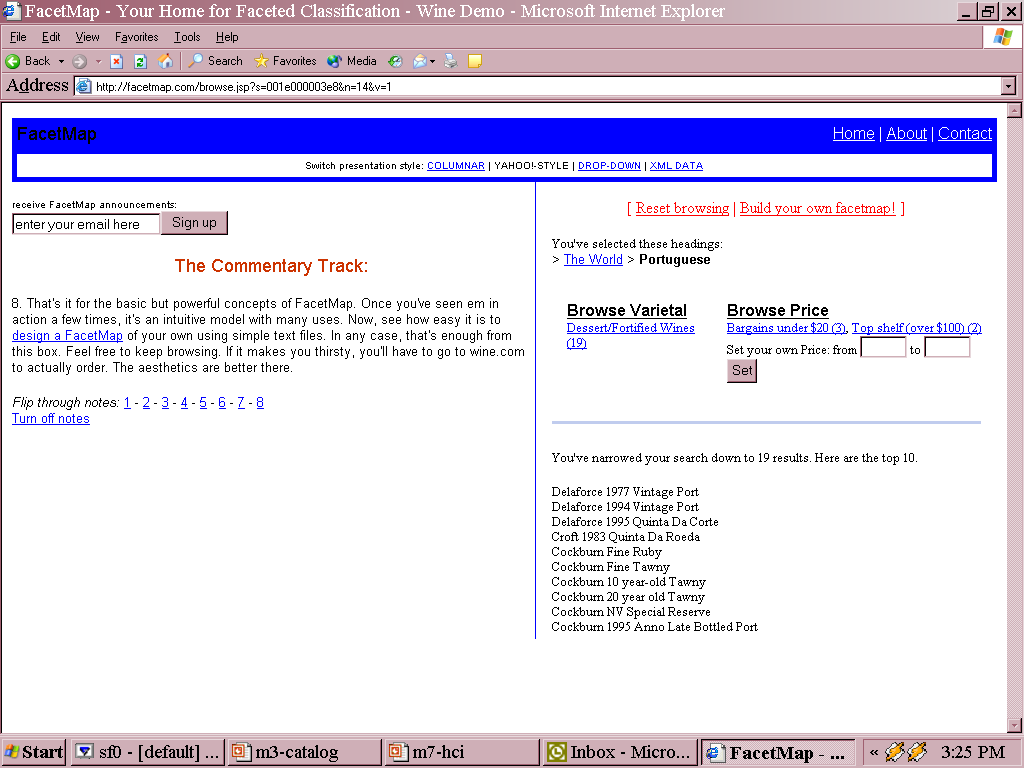The width and height of the screenshot is (1024, 768).
Task: Refresh the page with the Refresh icon
Action: click(x=141, y=61)
